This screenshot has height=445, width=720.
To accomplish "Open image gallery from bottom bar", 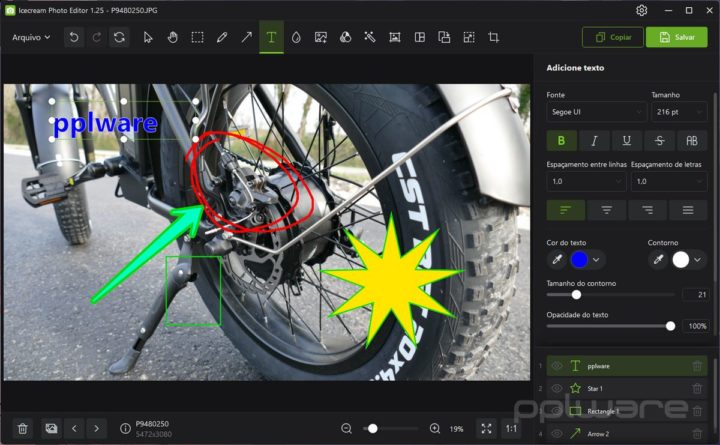I will [51, 428].
